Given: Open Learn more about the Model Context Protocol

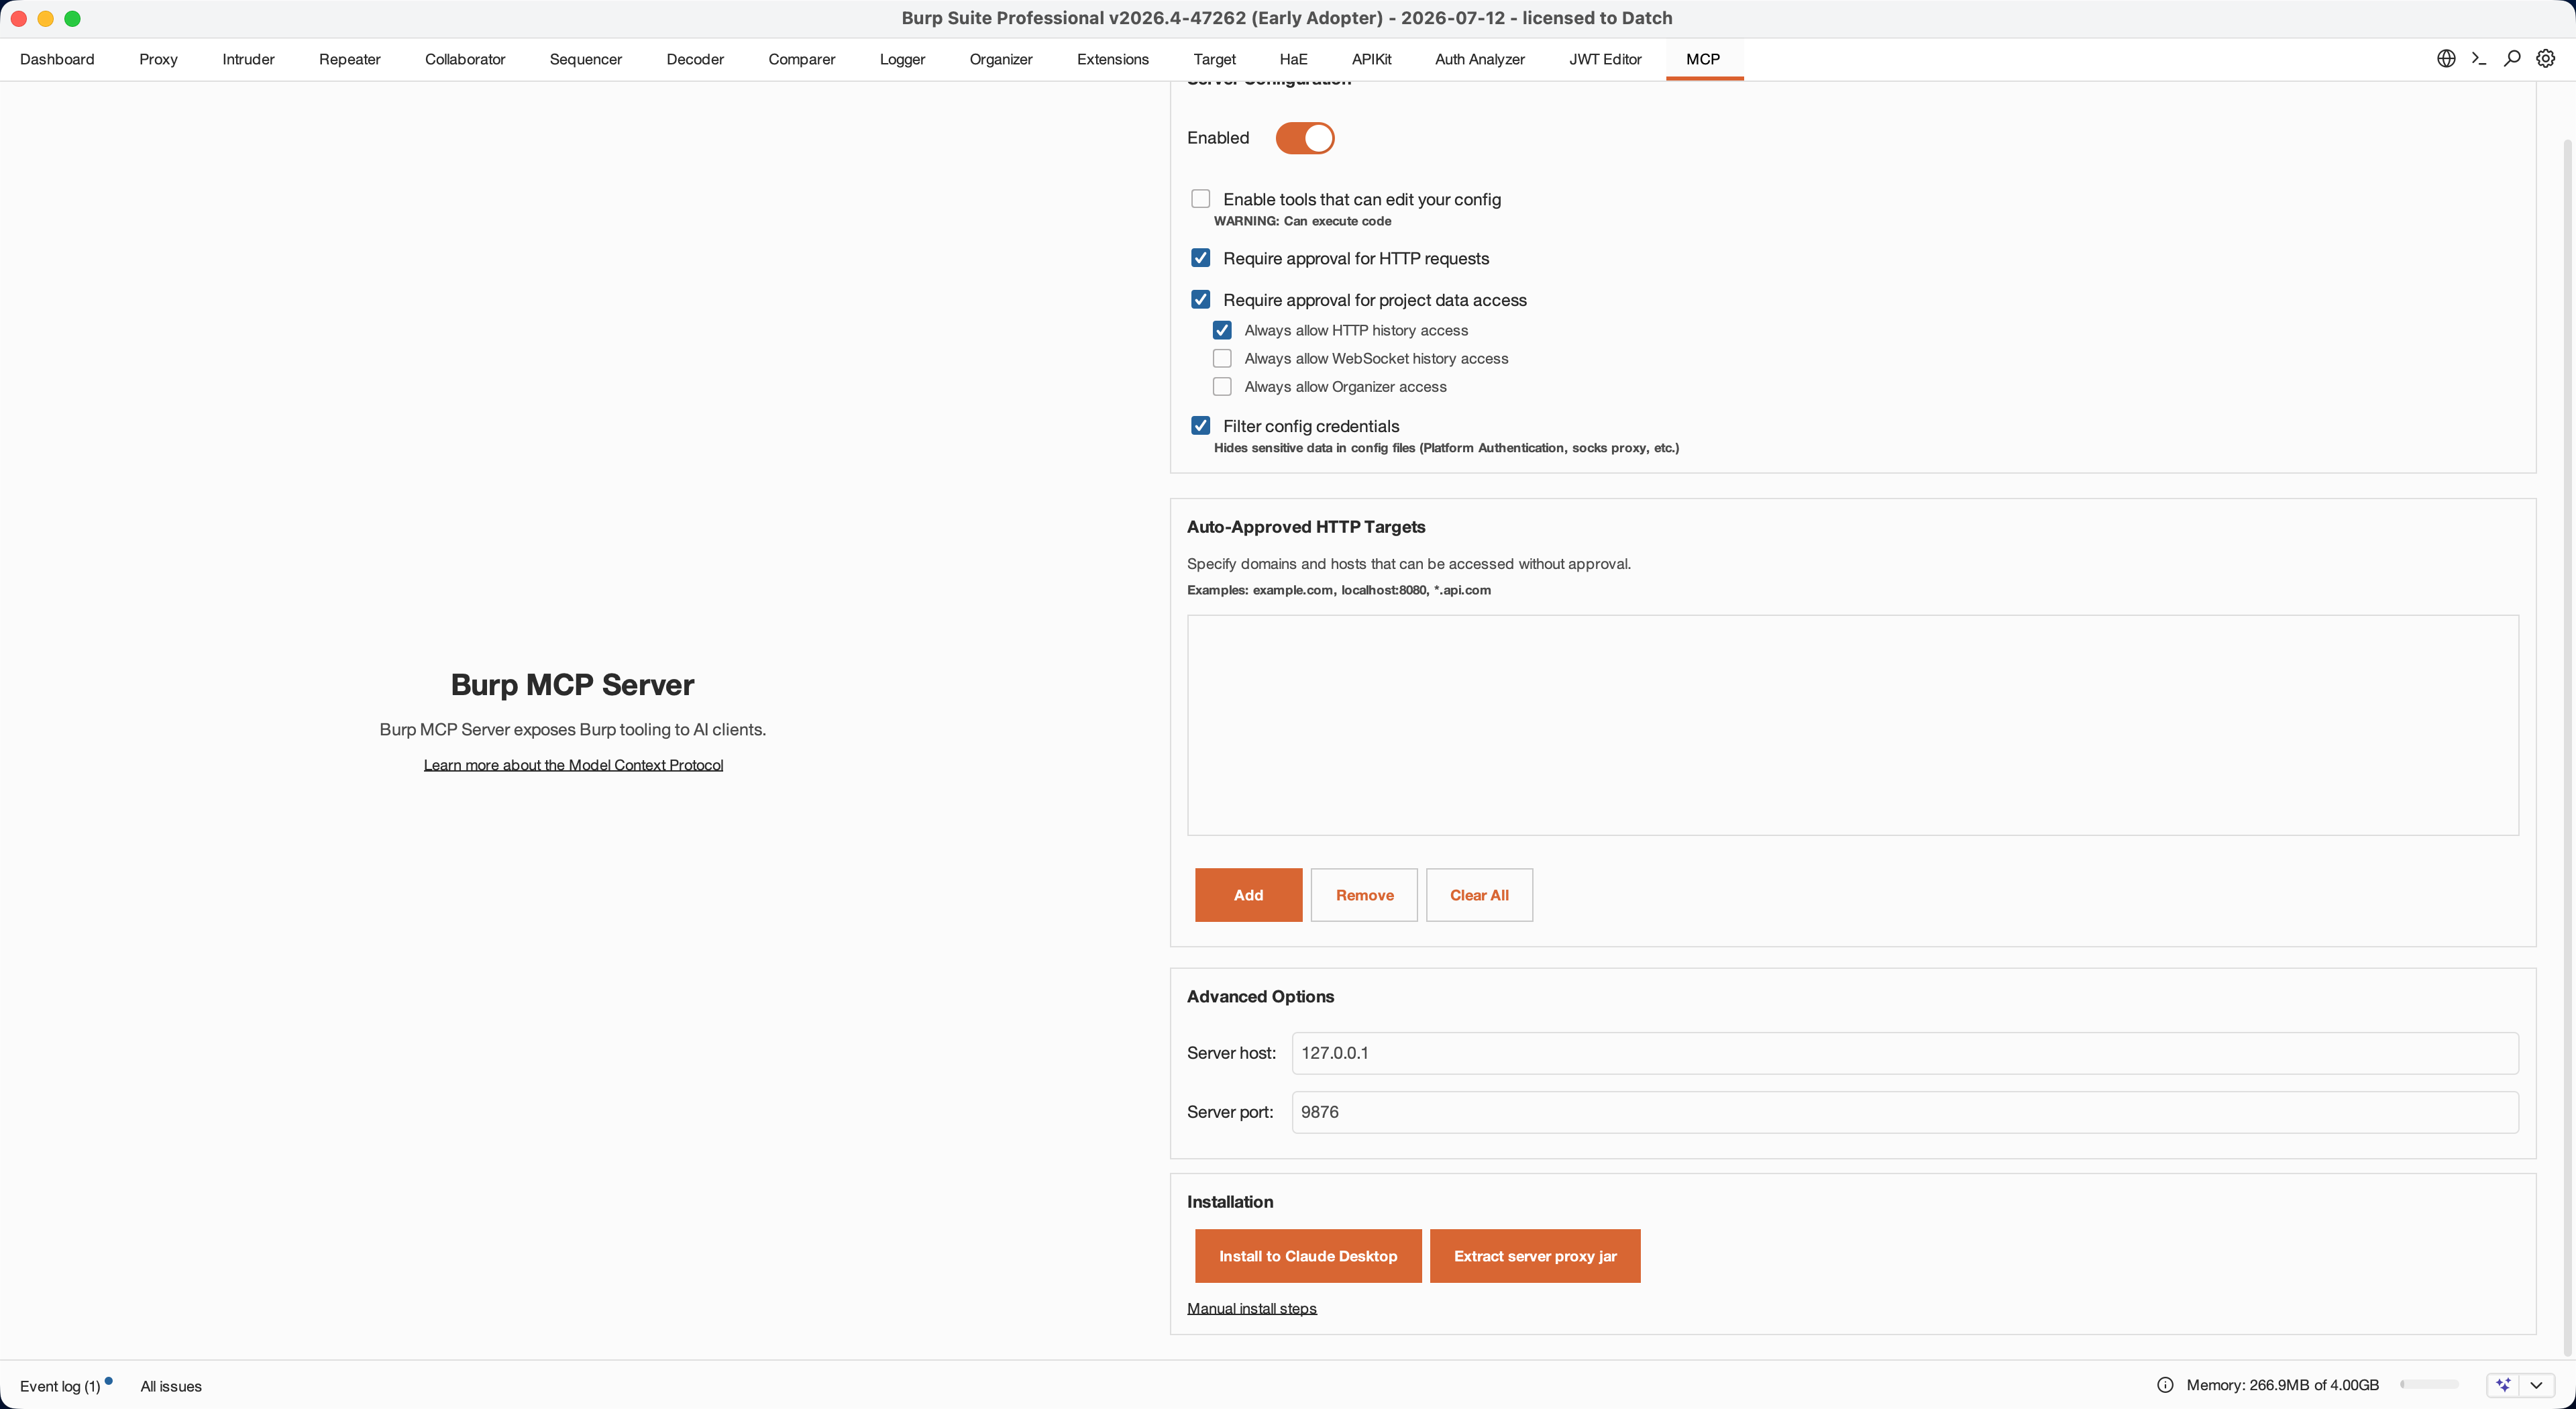Looking at the screenshot, I should click(573, 765).
